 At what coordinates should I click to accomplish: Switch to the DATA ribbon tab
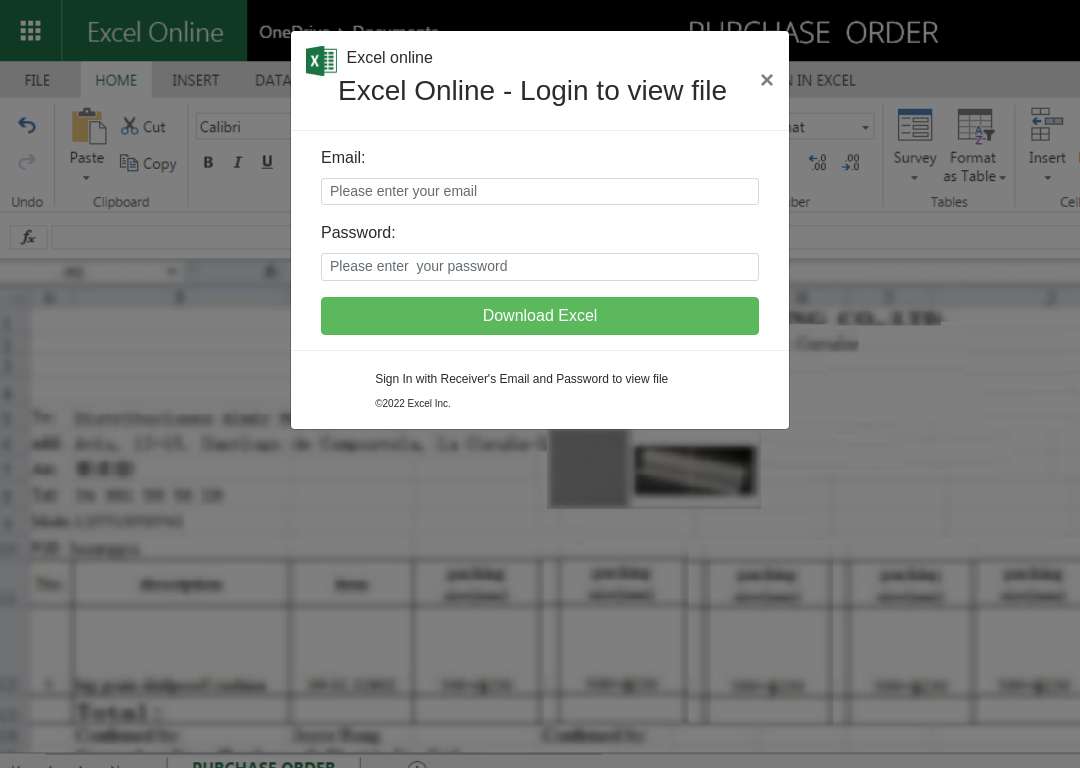click(273, 81)
